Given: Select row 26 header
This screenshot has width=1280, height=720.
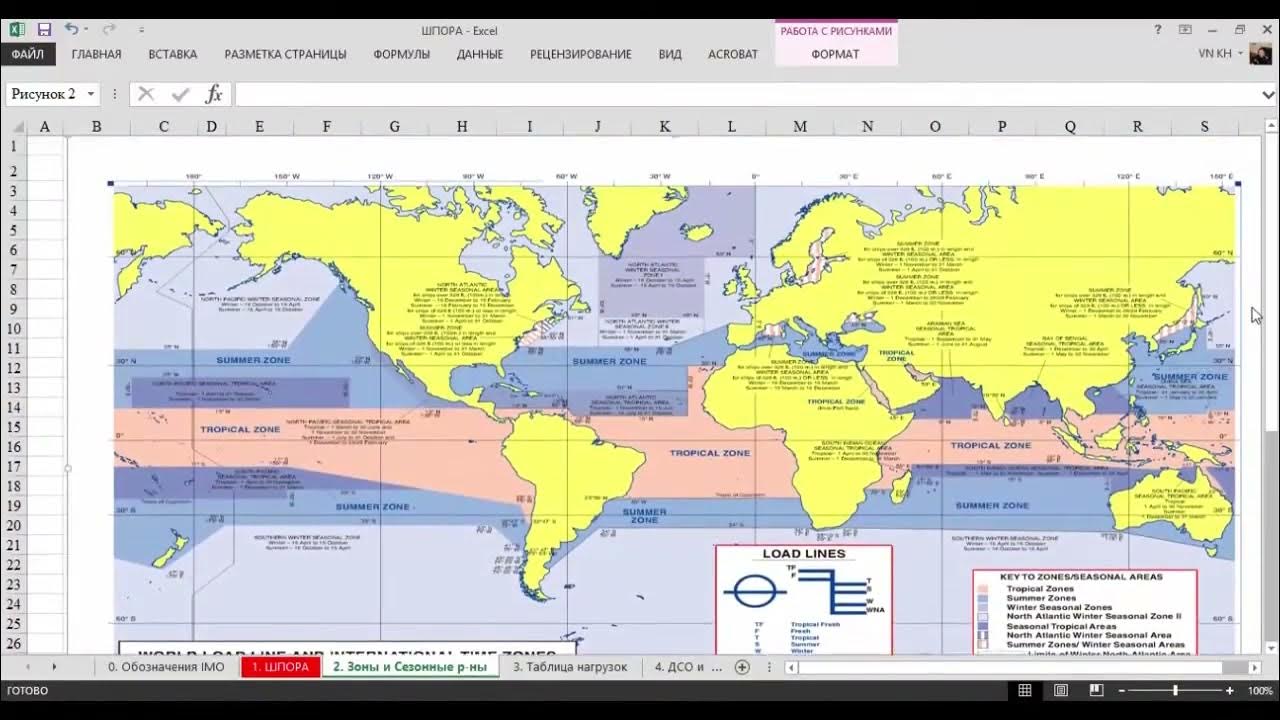Looking at the screenshot, I should 13,644.
